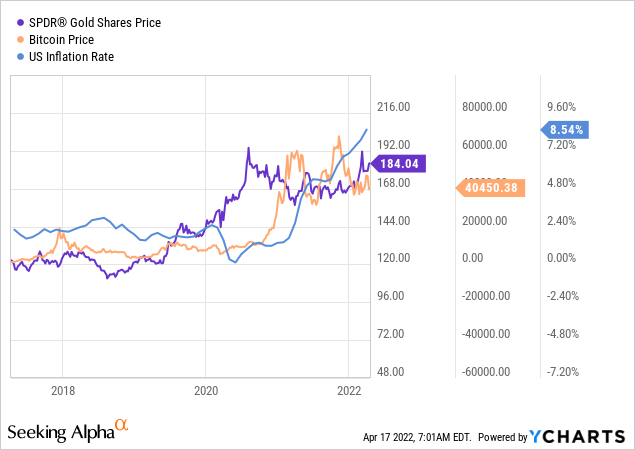This screenshot has width=635, height=450.
Task: Click the orange Bitcoin Price legend dot
Action: point(17,39)
